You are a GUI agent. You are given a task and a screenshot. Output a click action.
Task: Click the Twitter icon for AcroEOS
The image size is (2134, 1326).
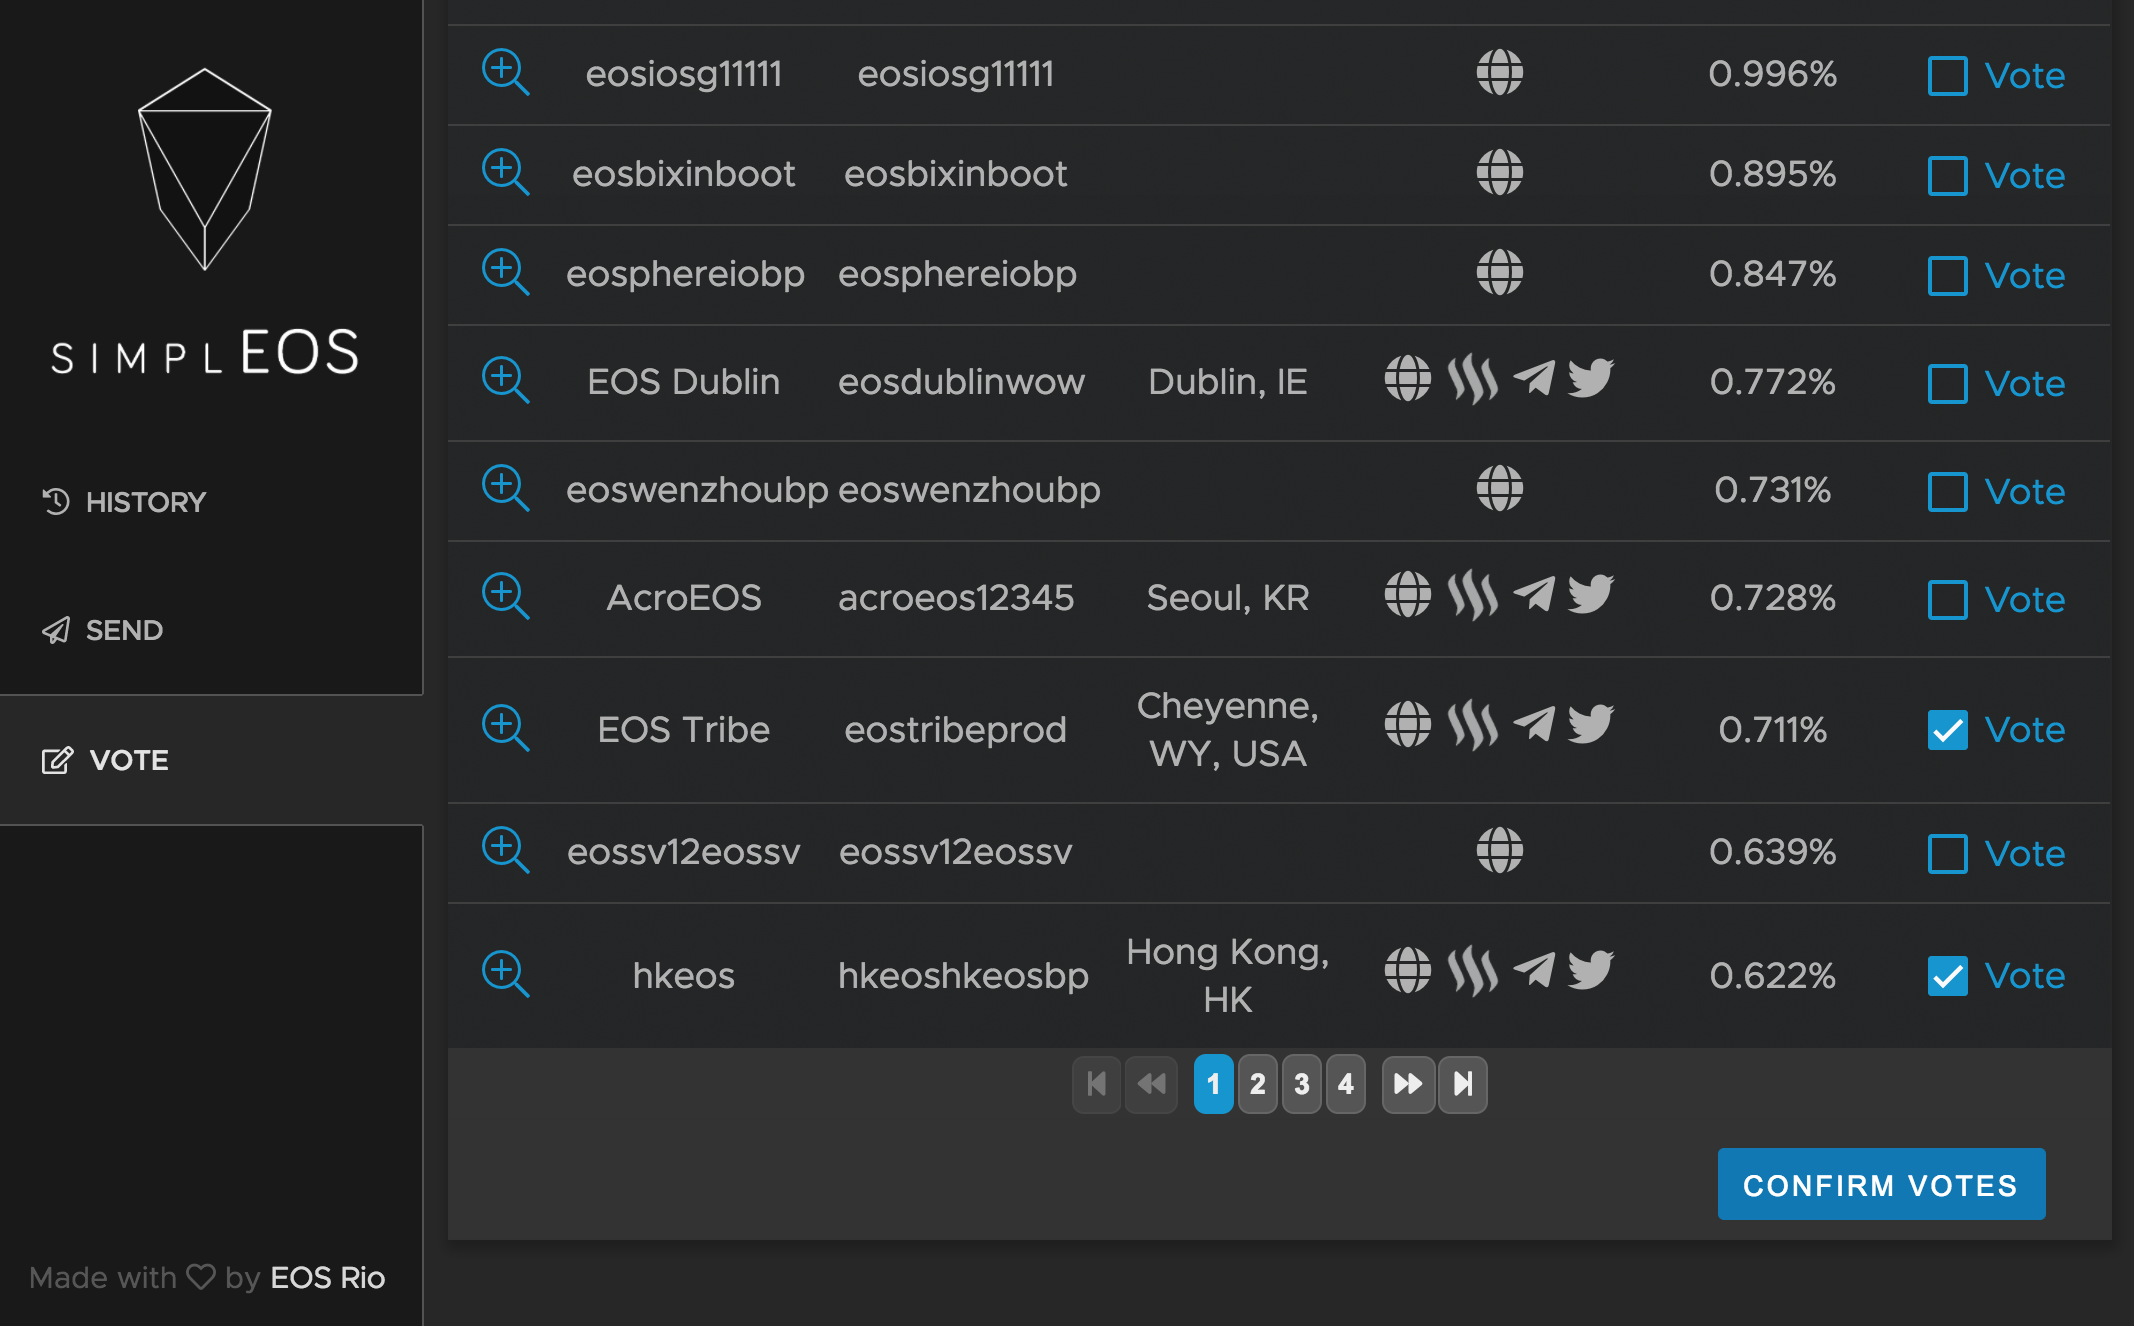pos(1590,596)
